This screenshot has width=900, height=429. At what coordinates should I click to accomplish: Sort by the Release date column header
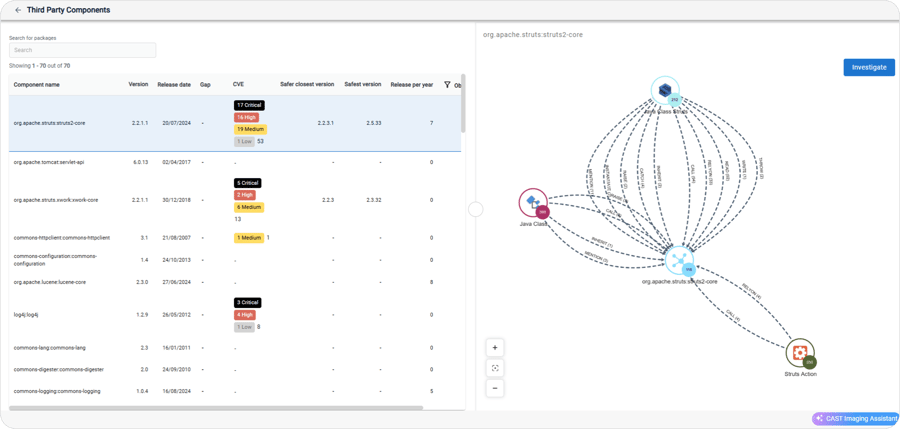[x=174, y=85]
